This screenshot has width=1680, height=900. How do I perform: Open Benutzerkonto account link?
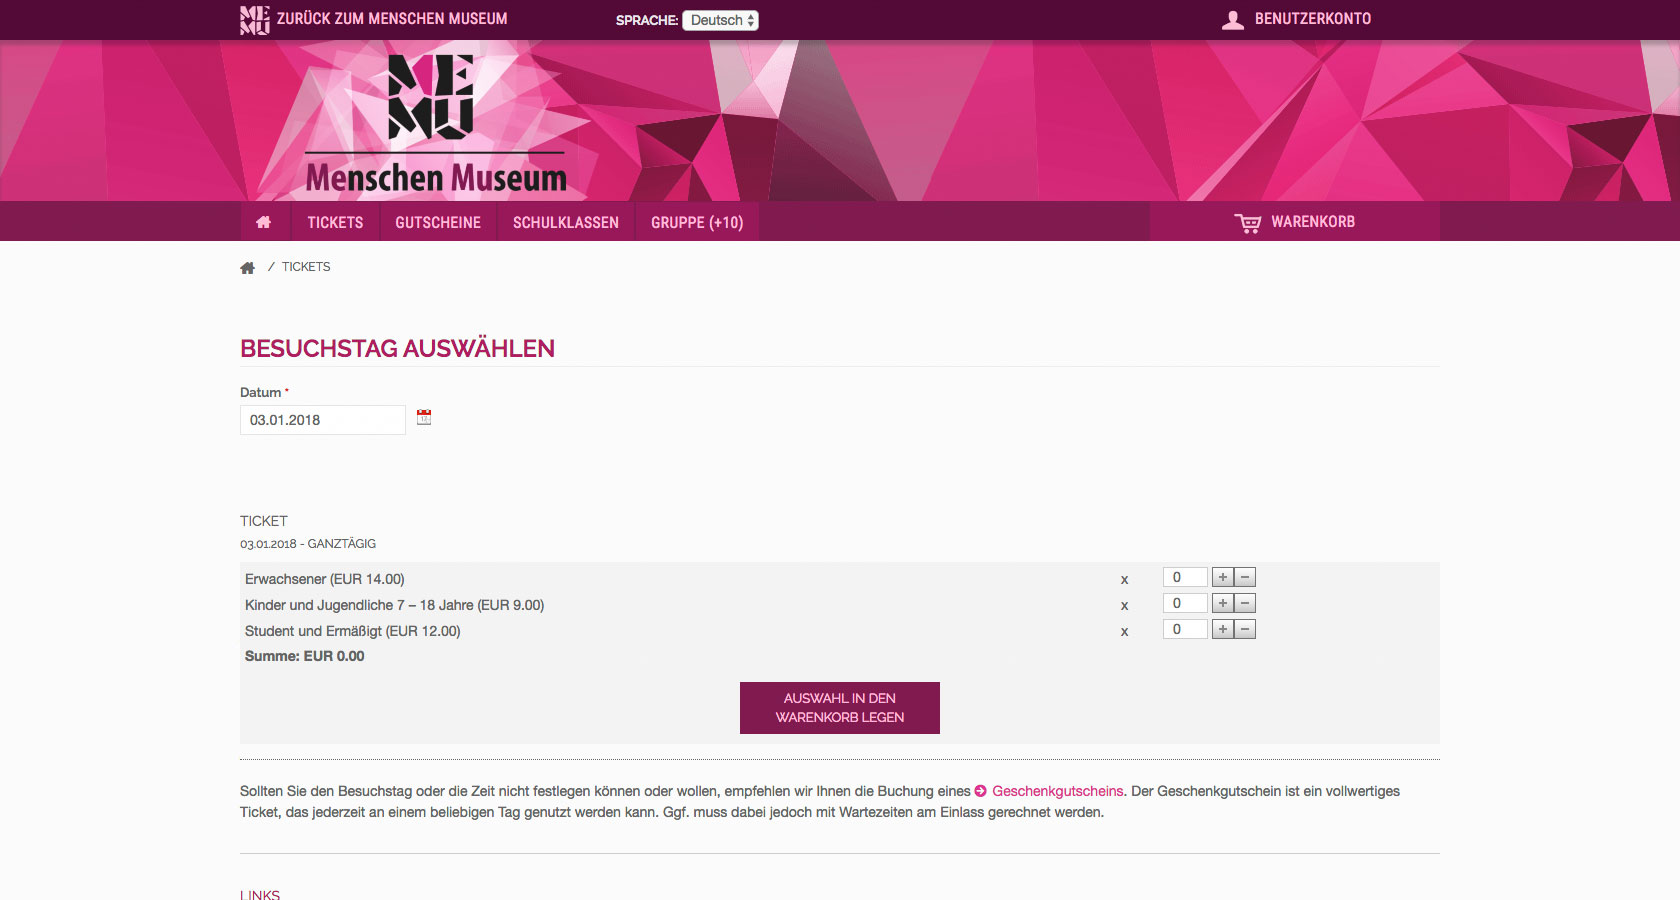point(1313,19)
